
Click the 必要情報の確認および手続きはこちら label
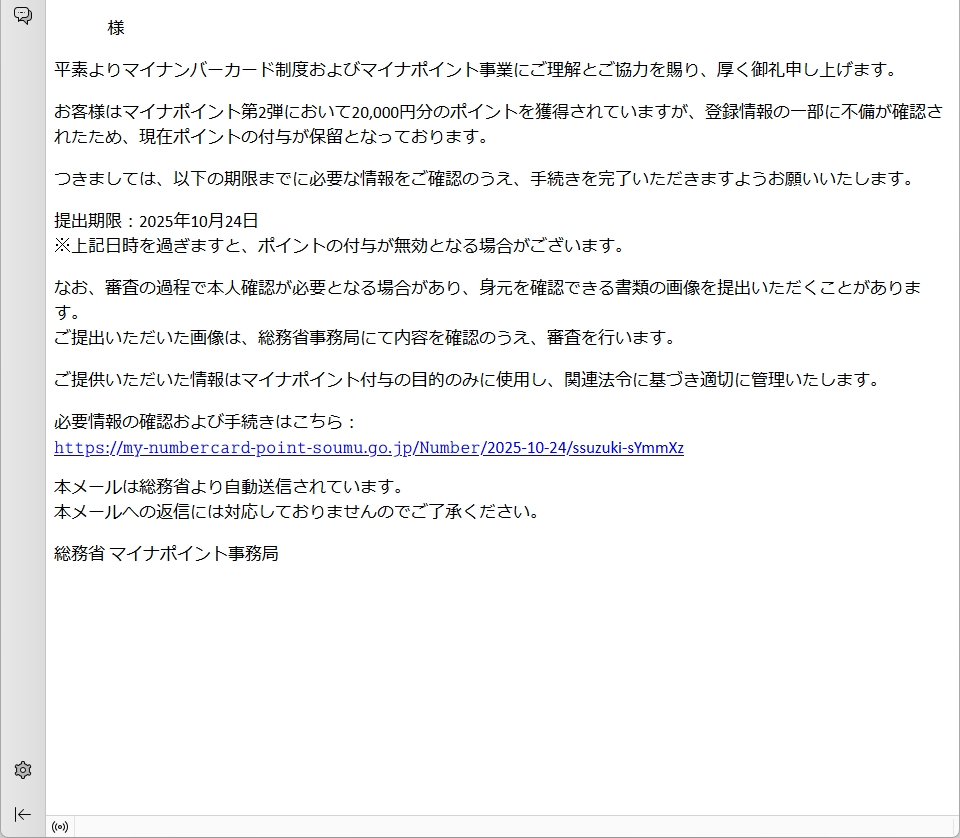tap(205, 422)
